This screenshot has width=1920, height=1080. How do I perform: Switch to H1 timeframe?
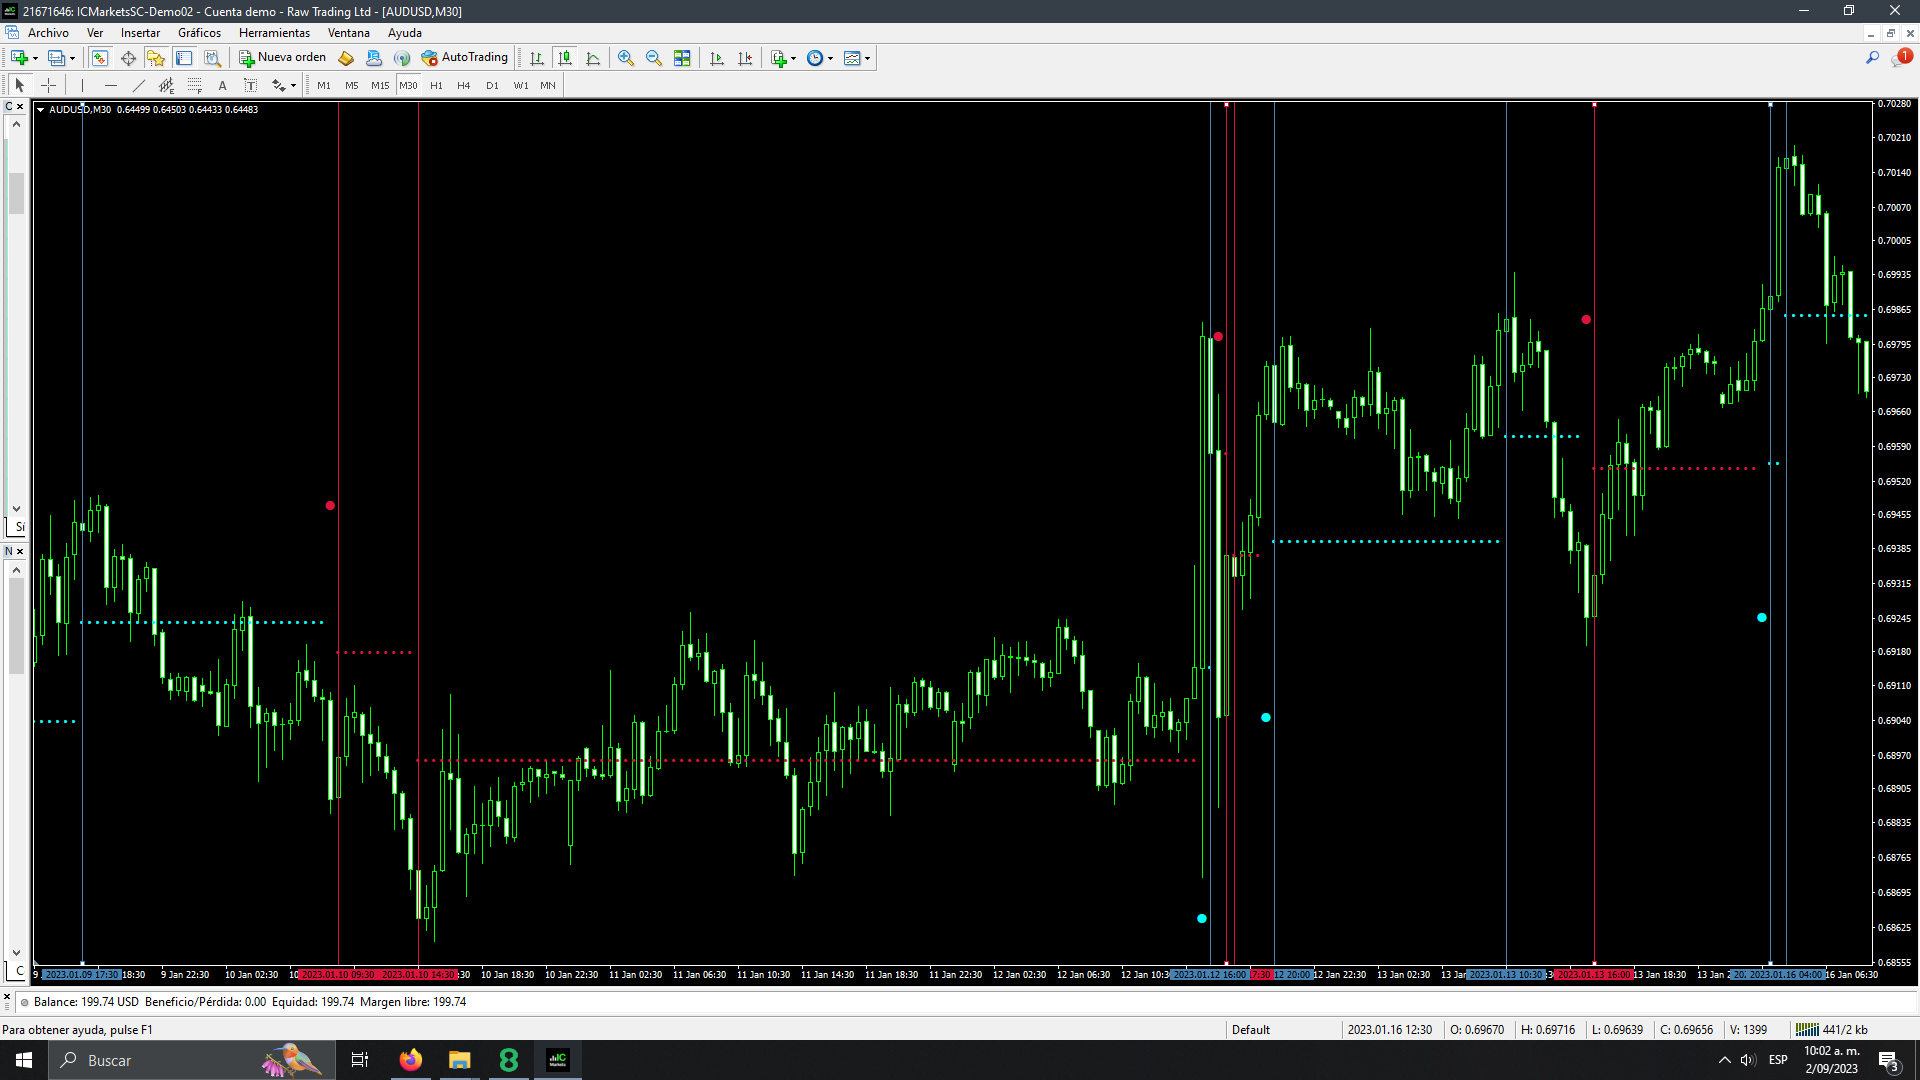point(436,86)
